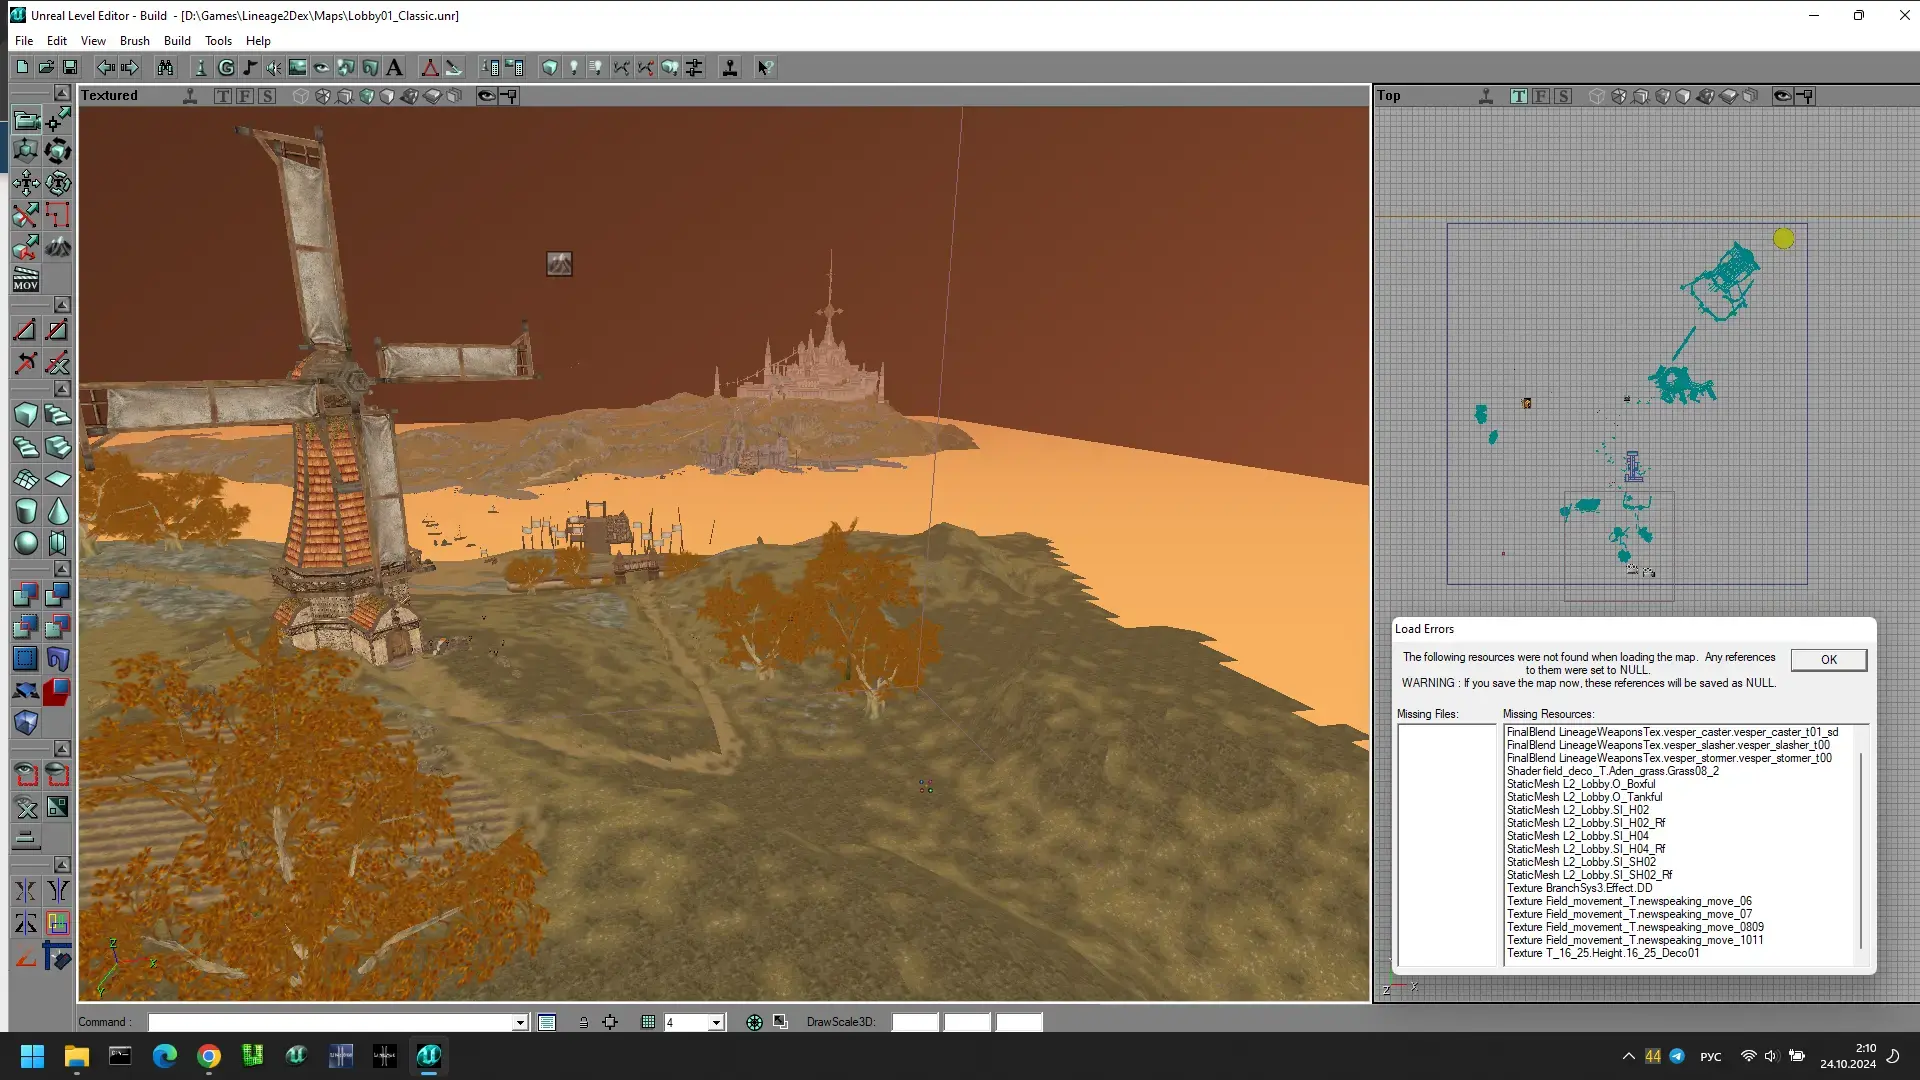The image size is (1920, 1080).
Task: Select Vertex Editing tool in toolbox
Action: 58,120
